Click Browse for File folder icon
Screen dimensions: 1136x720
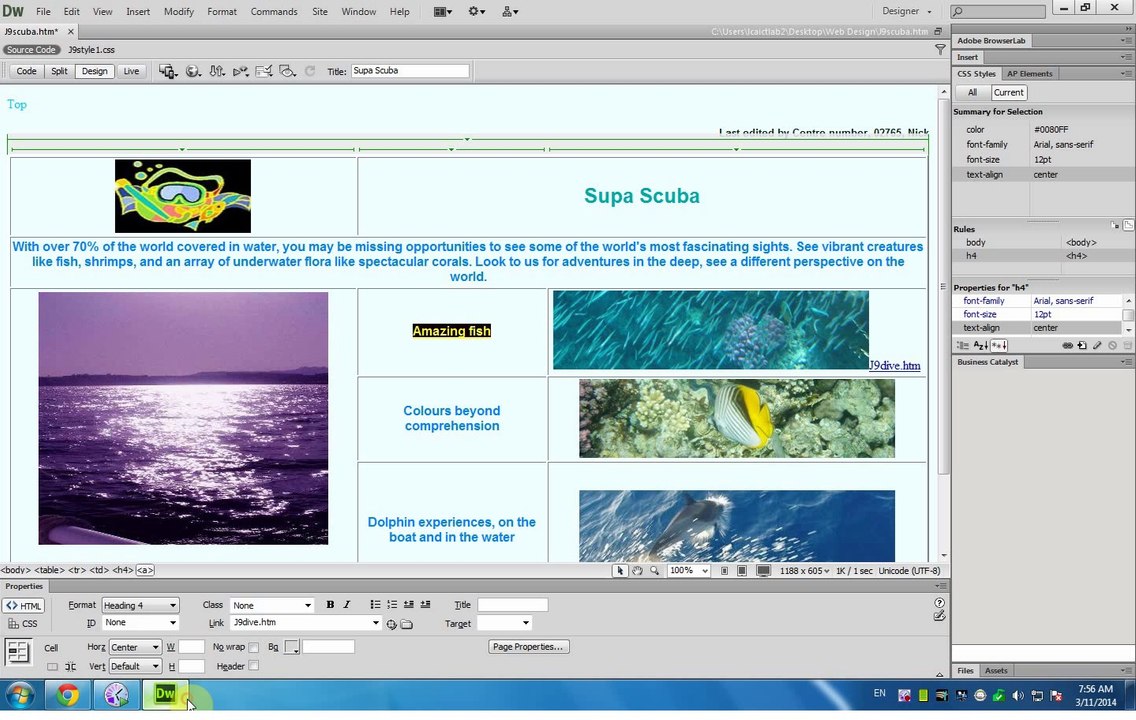click(x=406, y=624)
